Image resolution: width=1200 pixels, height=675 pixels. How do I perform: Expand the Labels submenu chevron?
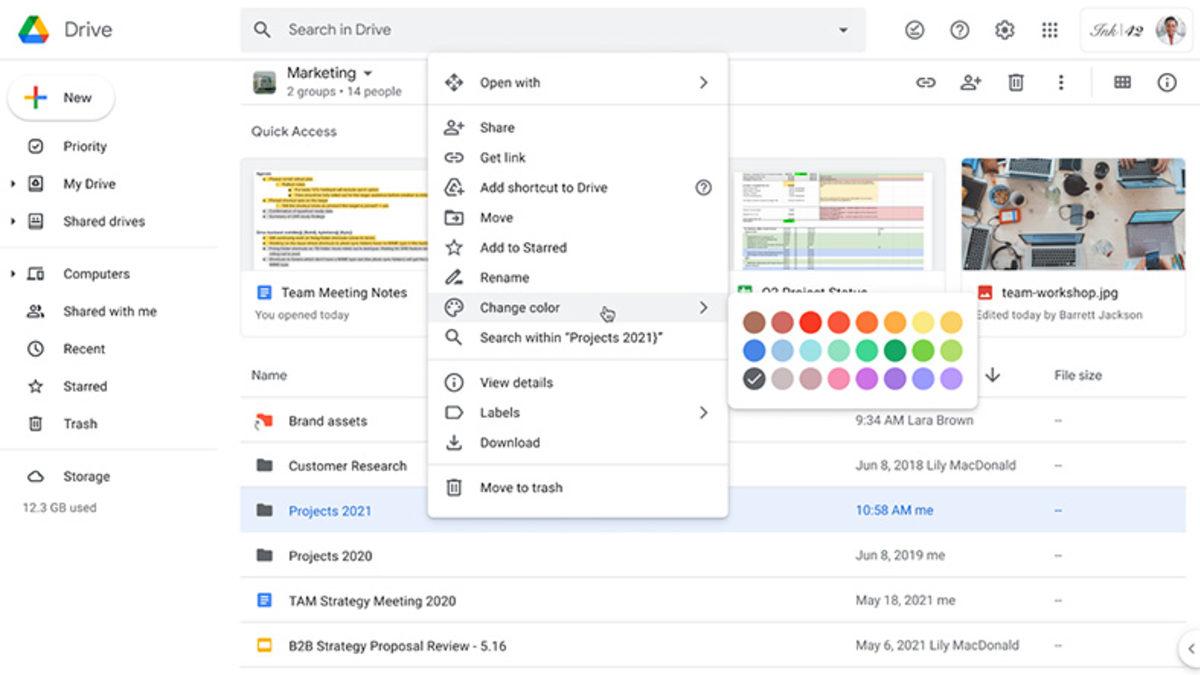(703, 412)
